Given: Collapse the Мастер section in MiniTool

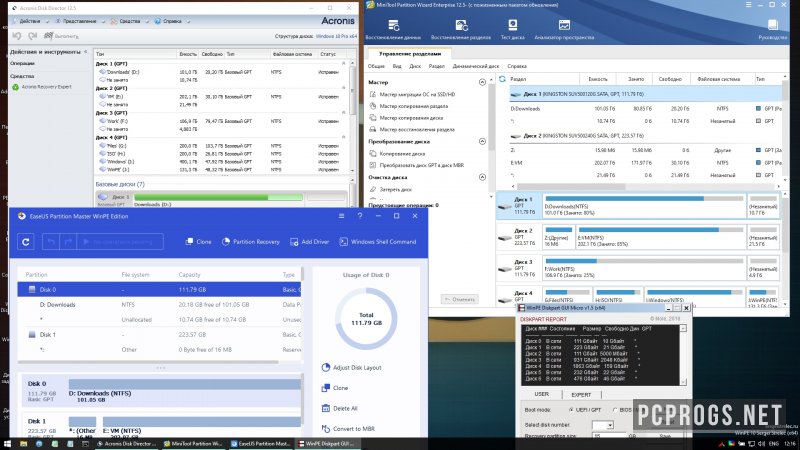Looking at the screenshot, I should [482, 82].
